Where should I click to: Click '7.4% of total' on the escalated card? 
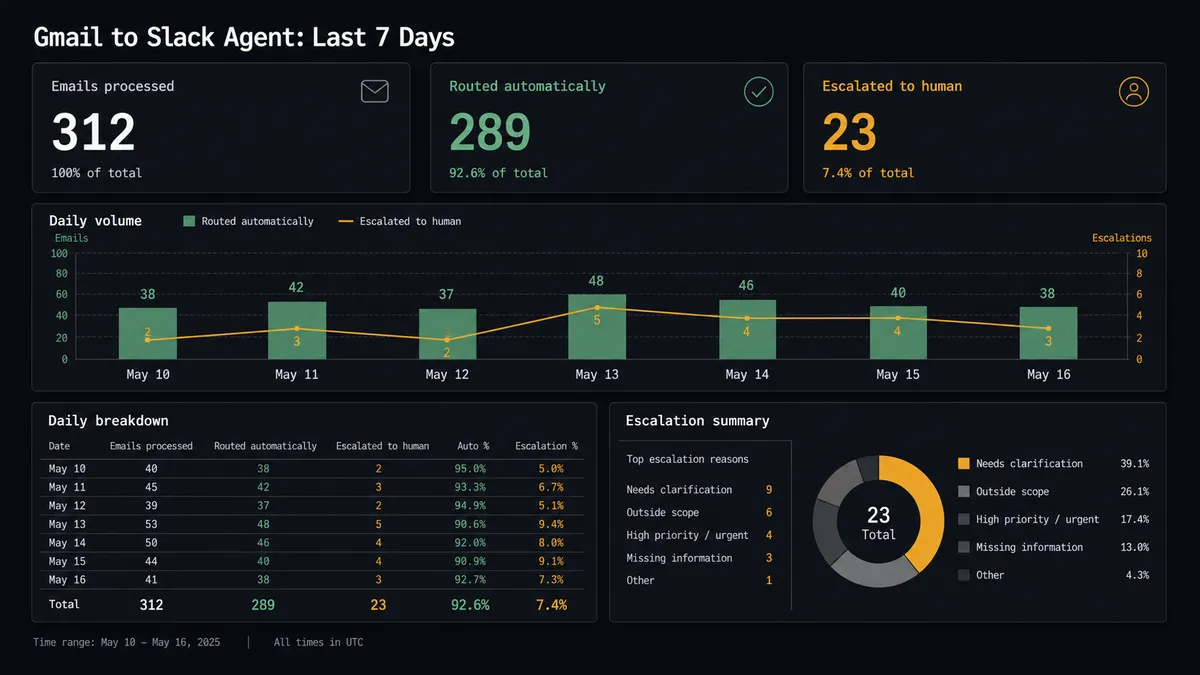pos(868,173)
